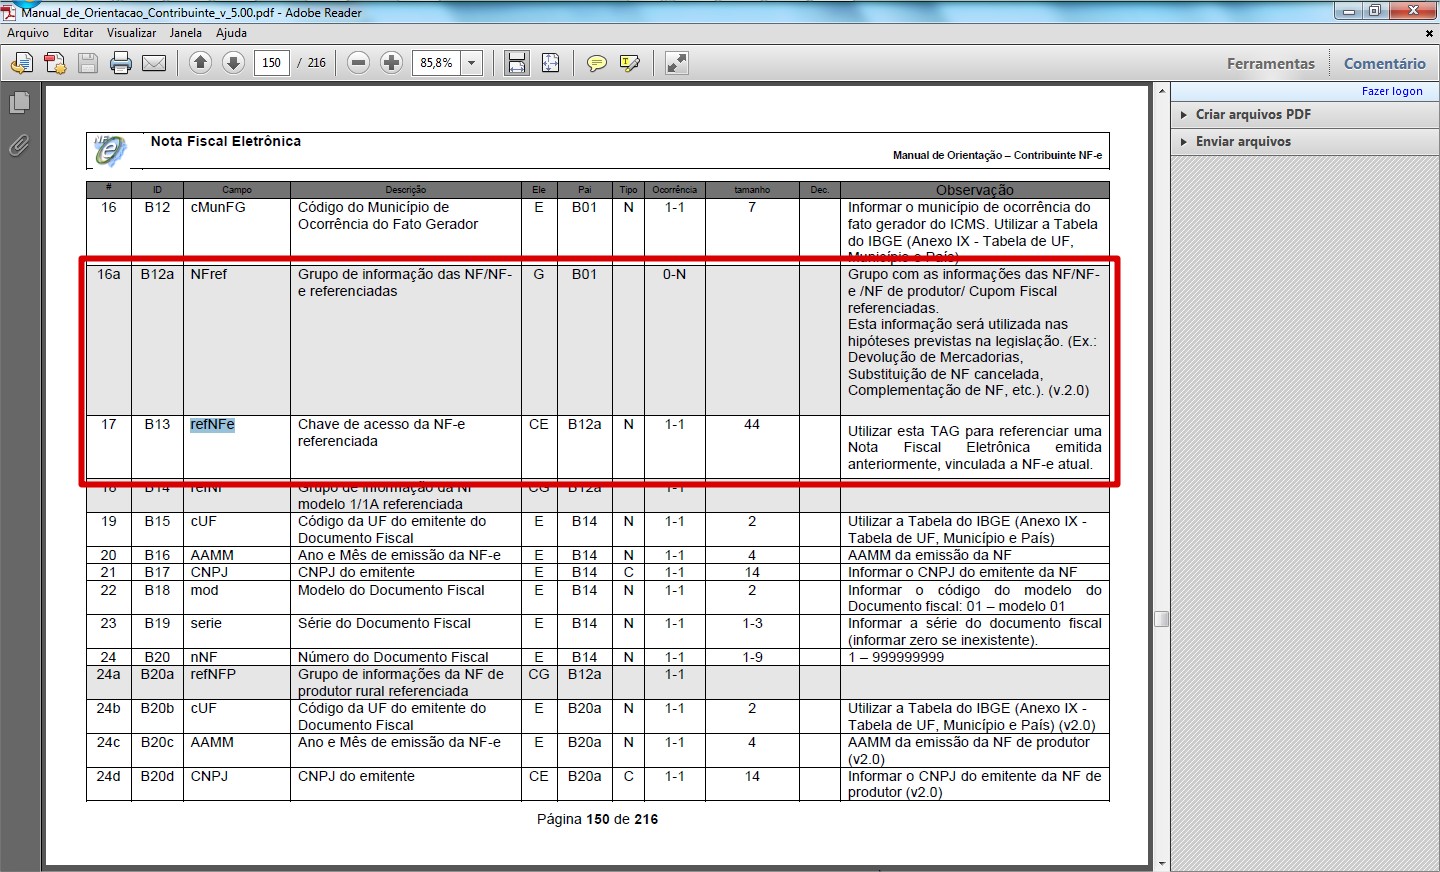Go to previous page with up arrow
Viewport: 1440px width, 872px height.
(x=200, y=63)
